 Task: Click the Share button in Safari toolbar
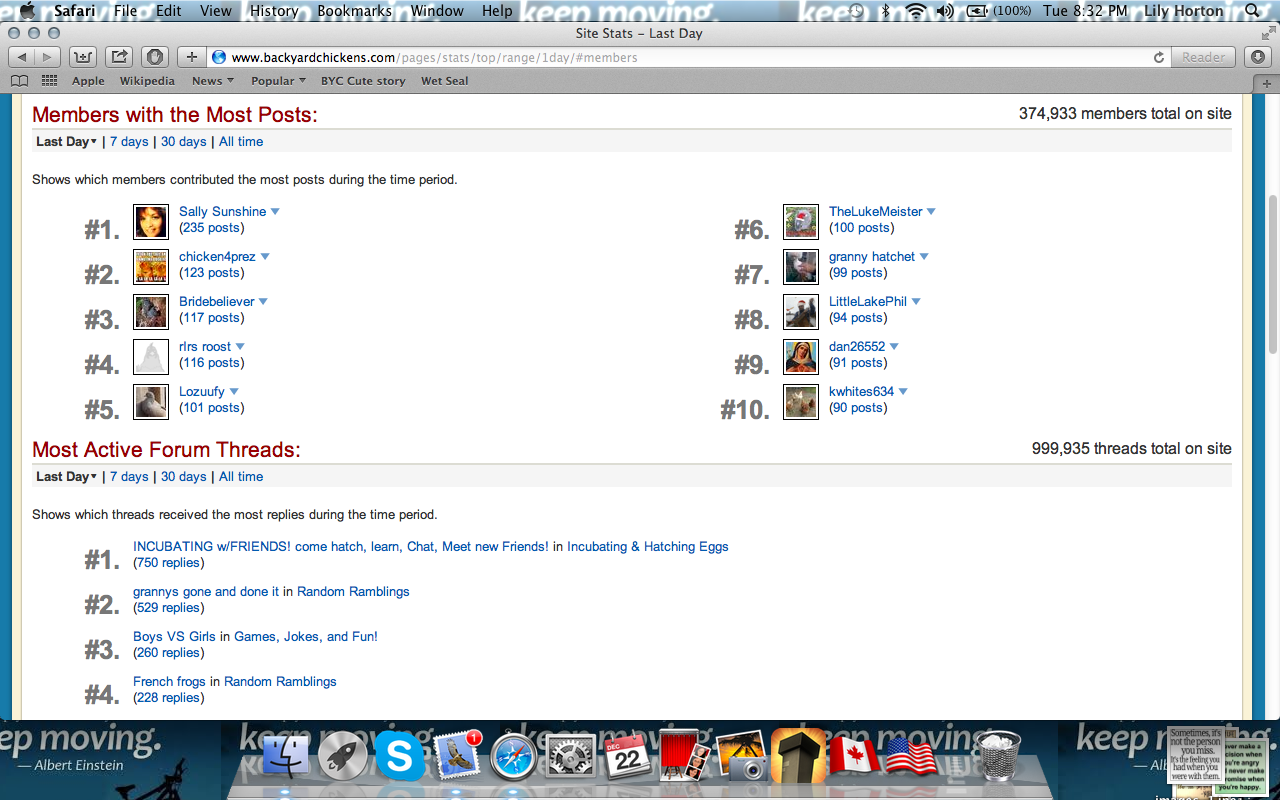[x=119, y=57]
